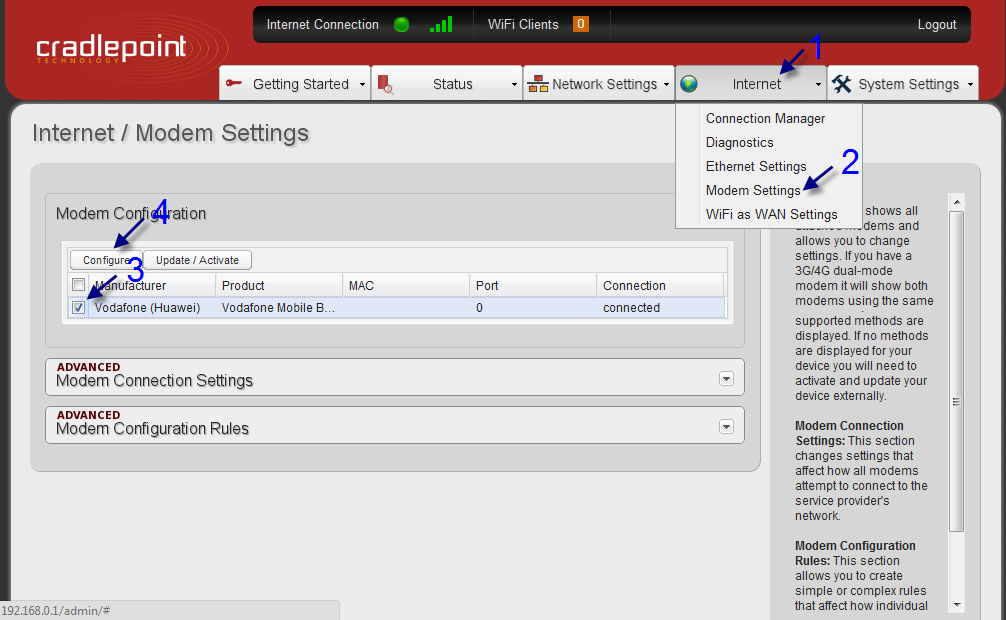Open the Status menu
Image resolution: width=1006 pixels, height=620 pixels.
447,84
